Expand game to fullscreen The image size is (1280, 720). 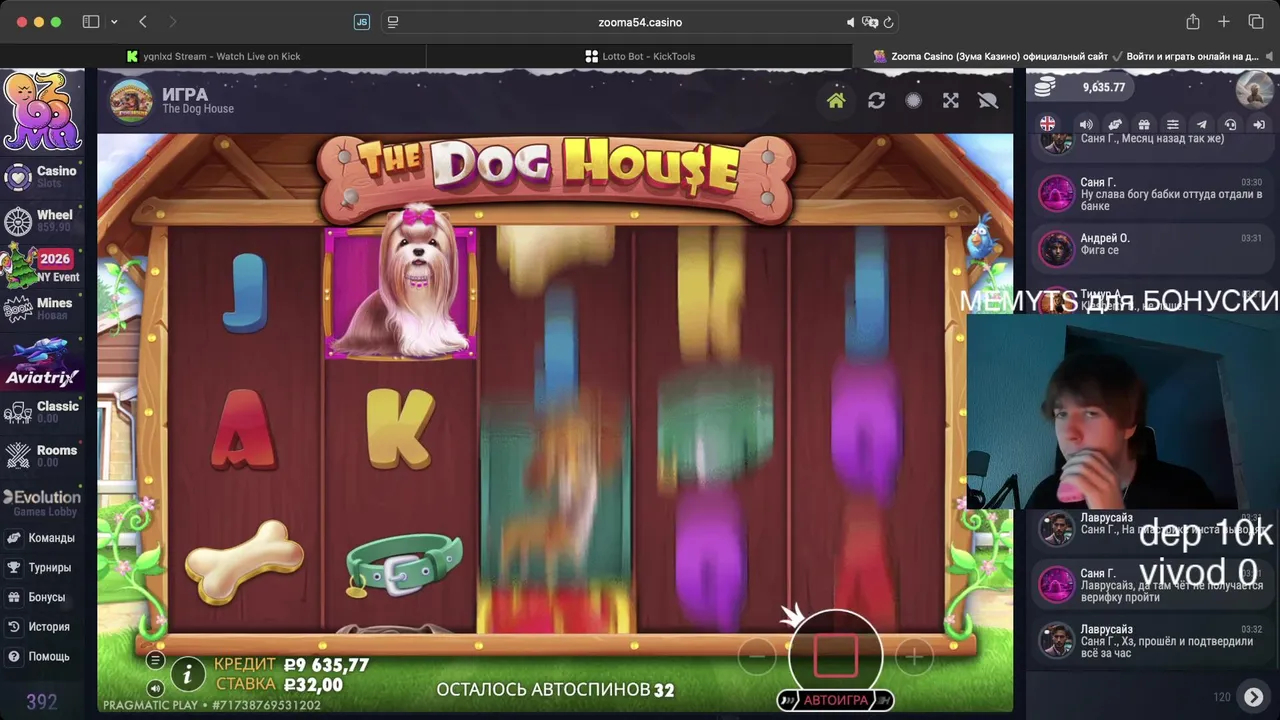[951, 101]
